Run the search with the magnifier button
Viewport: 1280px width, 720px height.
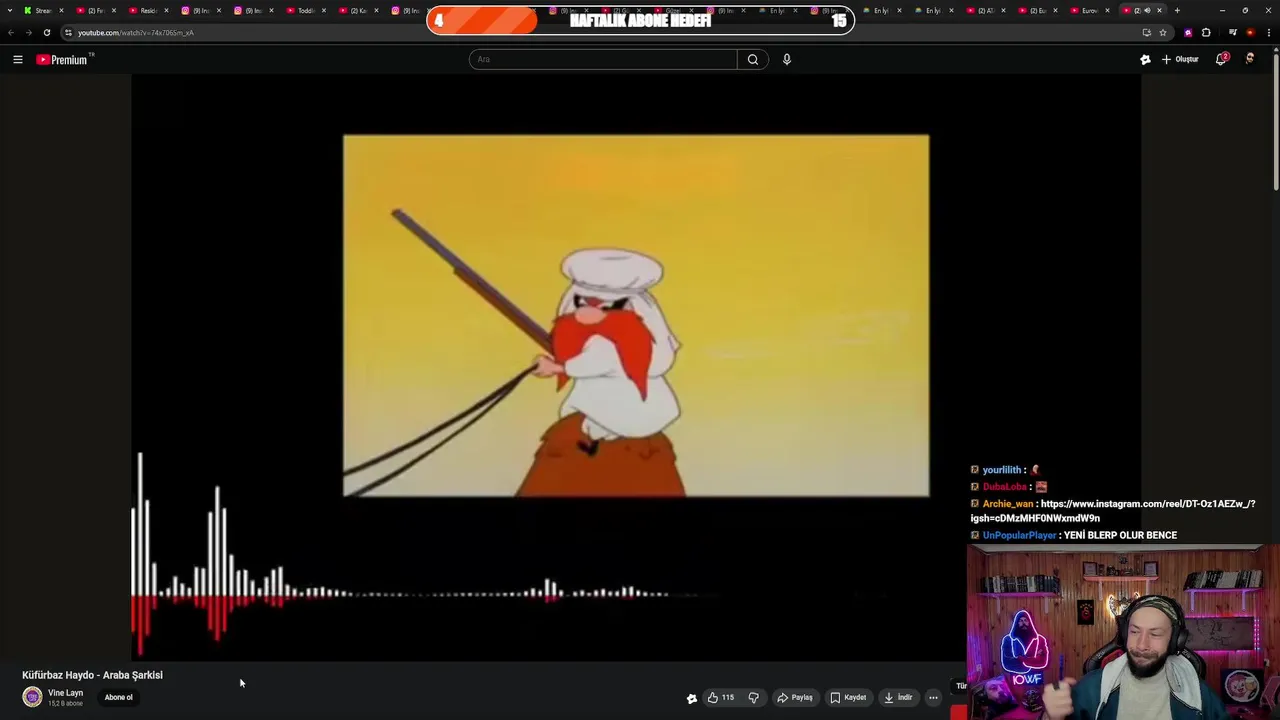(753, 59)
